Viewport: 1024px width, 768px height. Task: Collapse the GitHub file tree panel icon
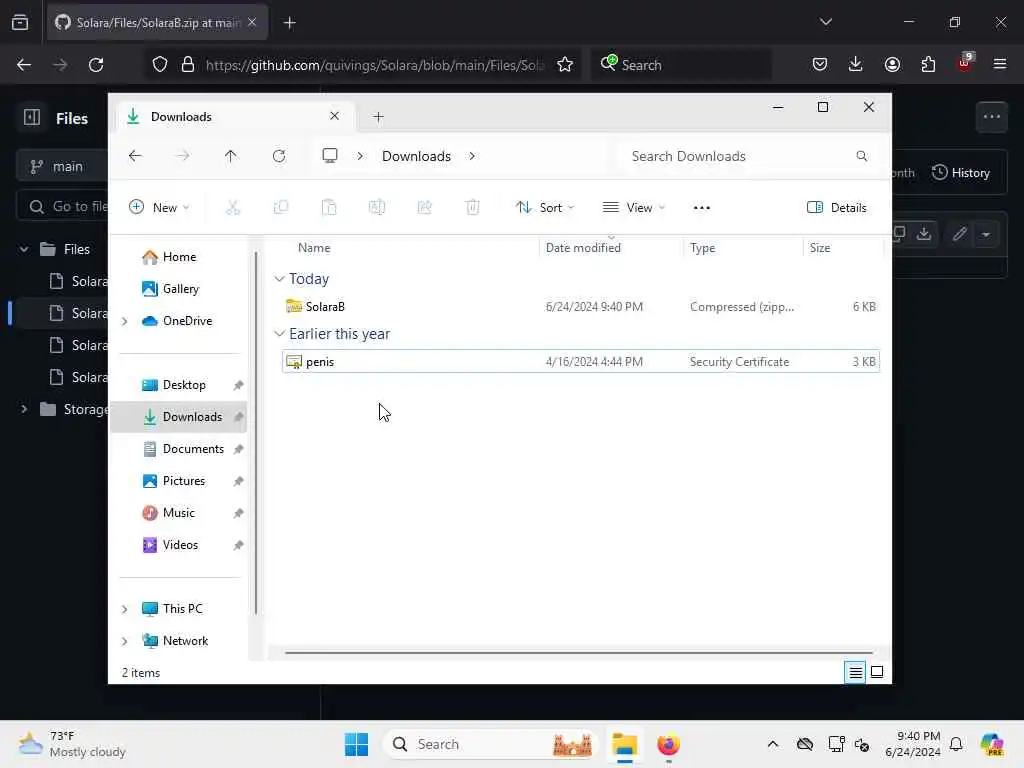point(31,118)
